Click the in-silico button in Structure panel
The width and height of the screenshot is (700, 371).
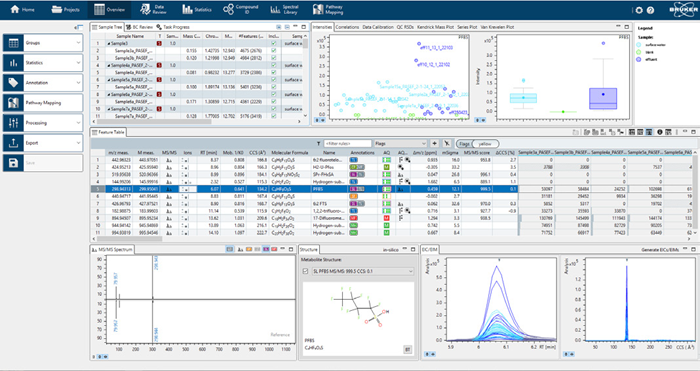391,250
